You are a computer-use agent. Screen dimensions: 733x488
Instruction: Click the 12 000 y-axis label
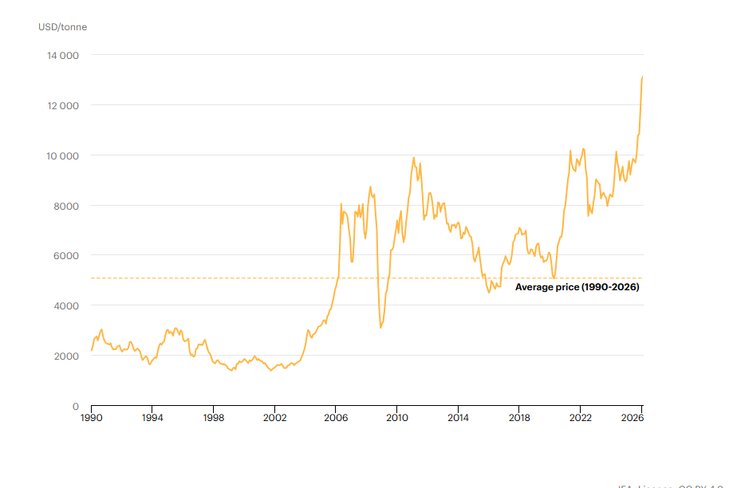(x=62, y=105)
